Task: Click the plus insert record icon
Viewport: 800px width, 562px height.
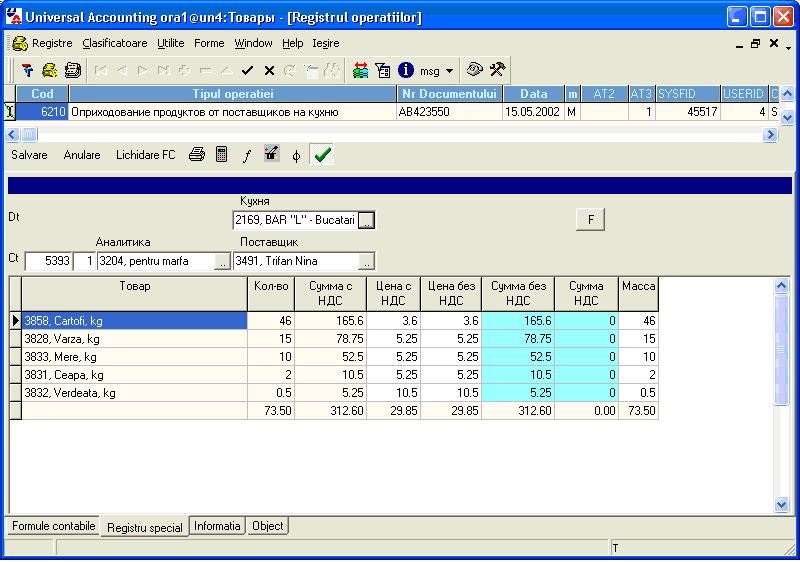Action: click(184, 71)
